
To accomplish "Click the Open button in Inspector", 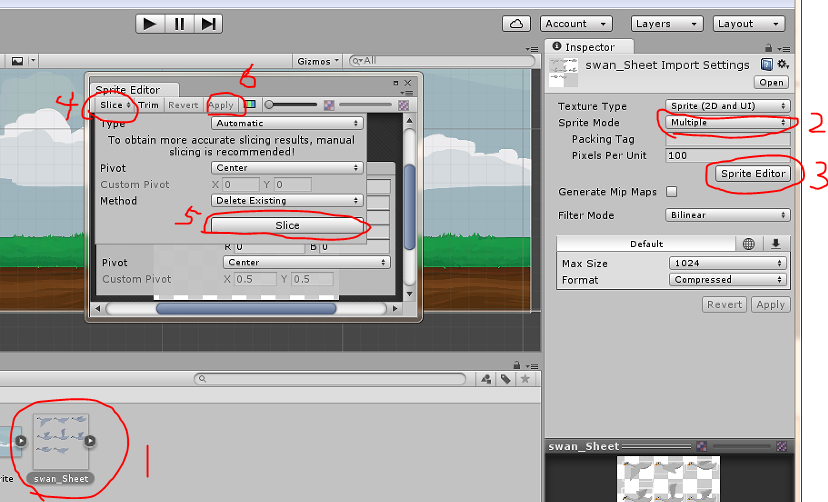I will [x=771, y=82].
